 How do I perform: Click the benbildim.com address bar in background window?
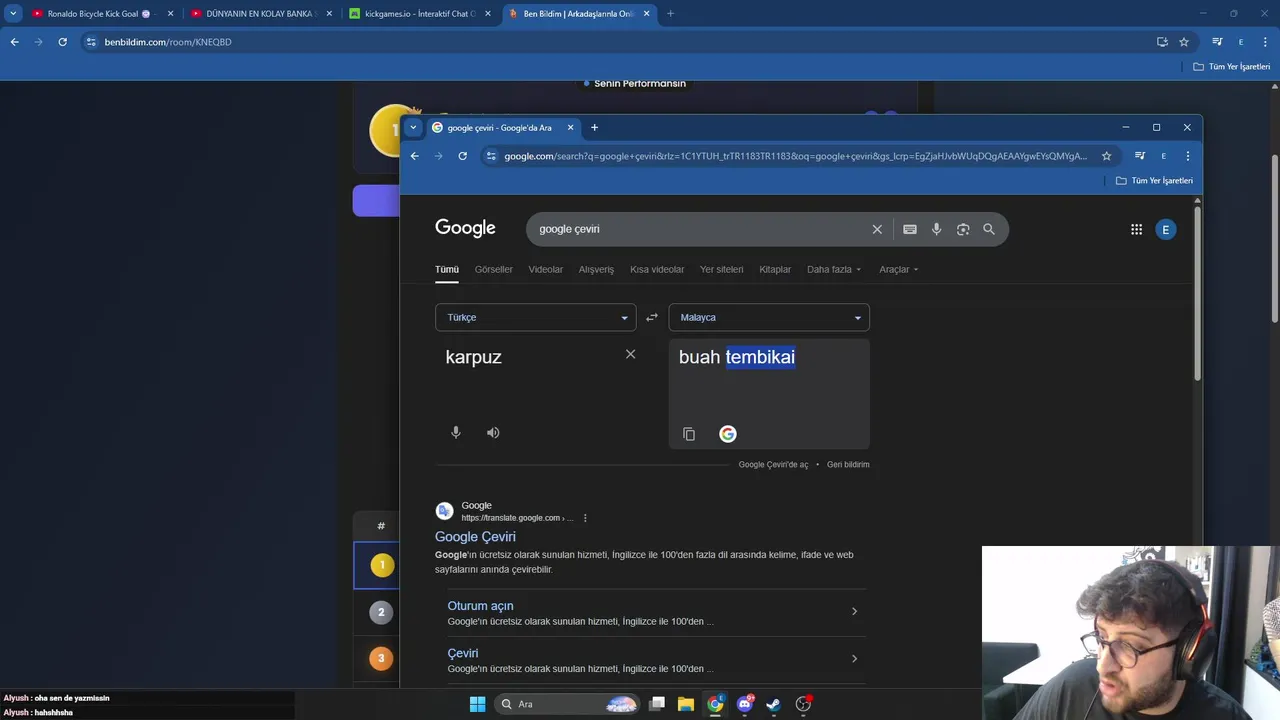pos(620,42)
